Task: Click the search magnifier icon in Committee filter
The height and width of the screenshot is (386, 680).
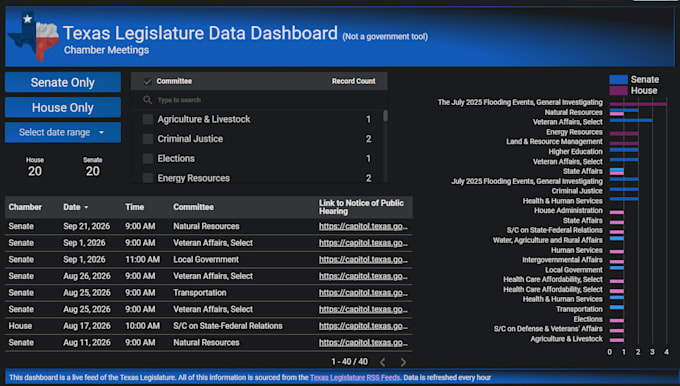Action: click(147, 100)
